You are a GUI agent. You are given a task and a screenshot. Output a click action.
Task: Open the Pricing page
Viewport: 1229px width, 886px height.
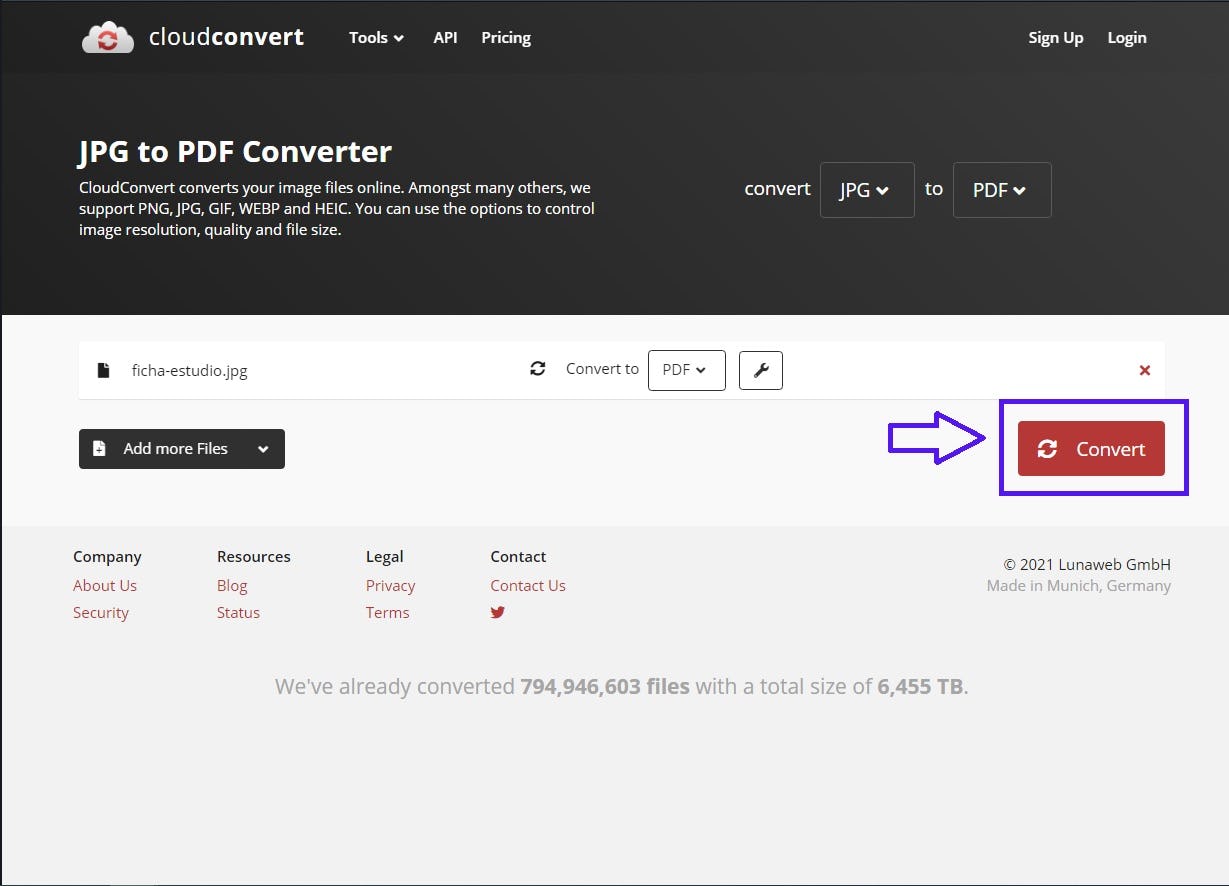click(506, 38)
